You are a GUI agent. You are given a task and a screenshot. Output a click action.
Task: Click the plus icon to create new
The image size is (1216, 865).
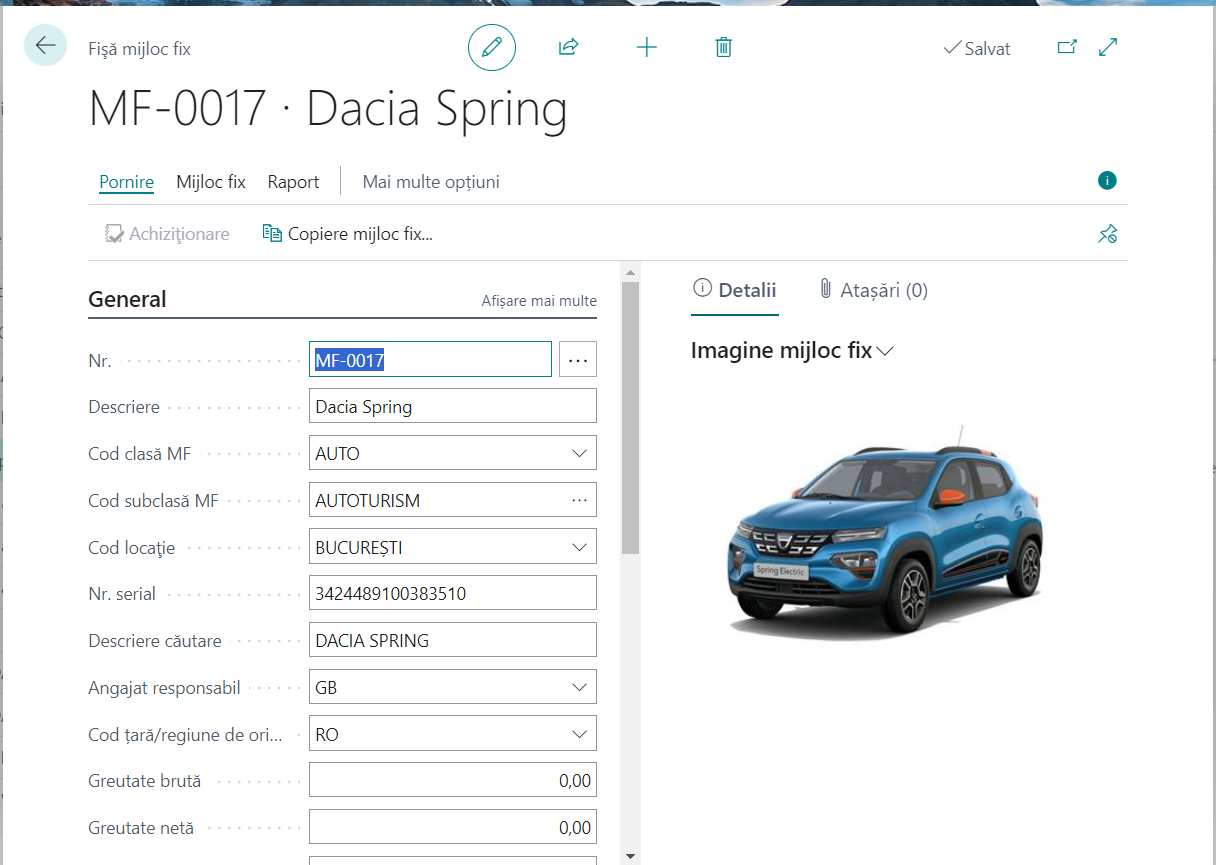pos(646,47)
